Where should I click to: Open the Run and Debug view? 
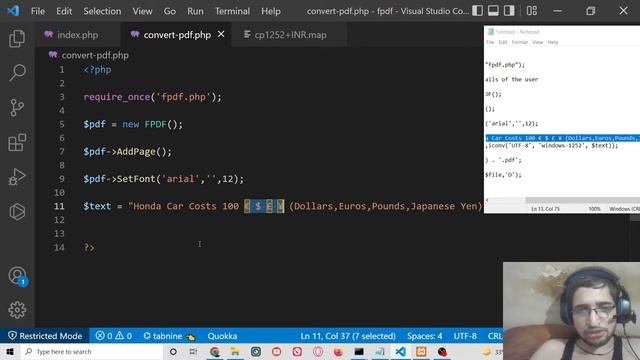coord(17,177)
